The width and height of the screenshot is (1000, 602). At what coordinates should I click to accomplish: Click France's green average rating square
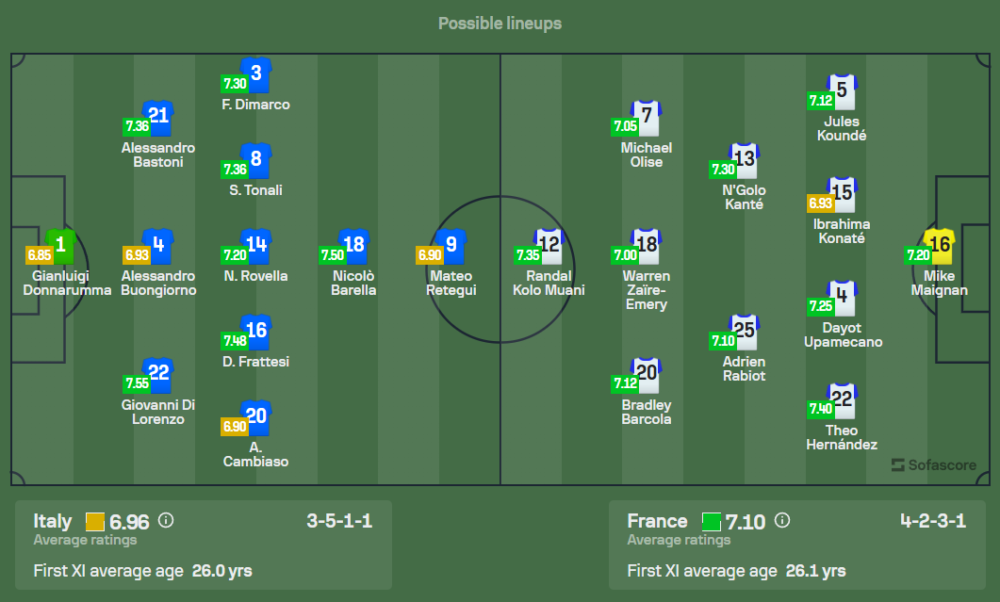pos(711,521)
